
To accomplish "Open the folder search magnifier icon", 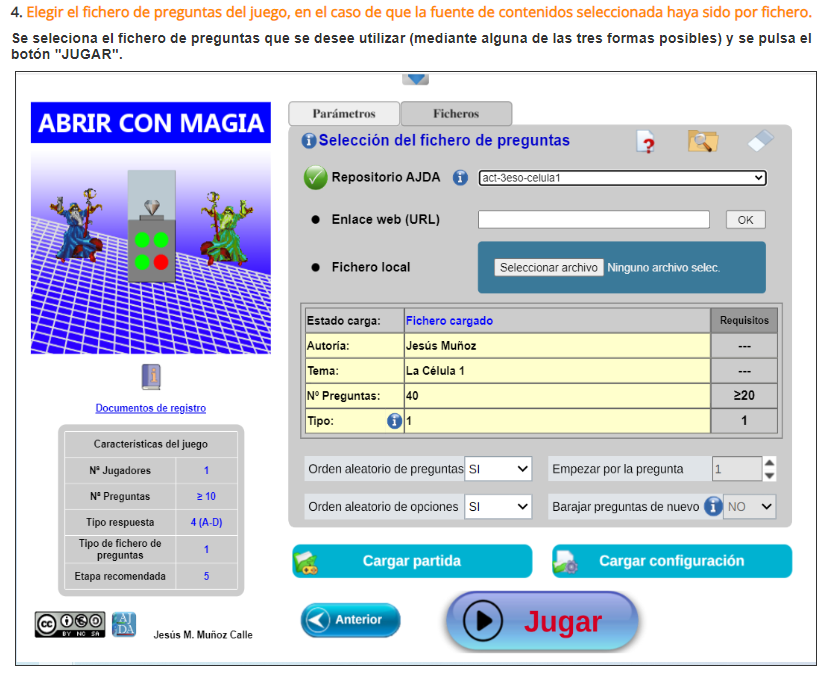I will coord(703,142).
